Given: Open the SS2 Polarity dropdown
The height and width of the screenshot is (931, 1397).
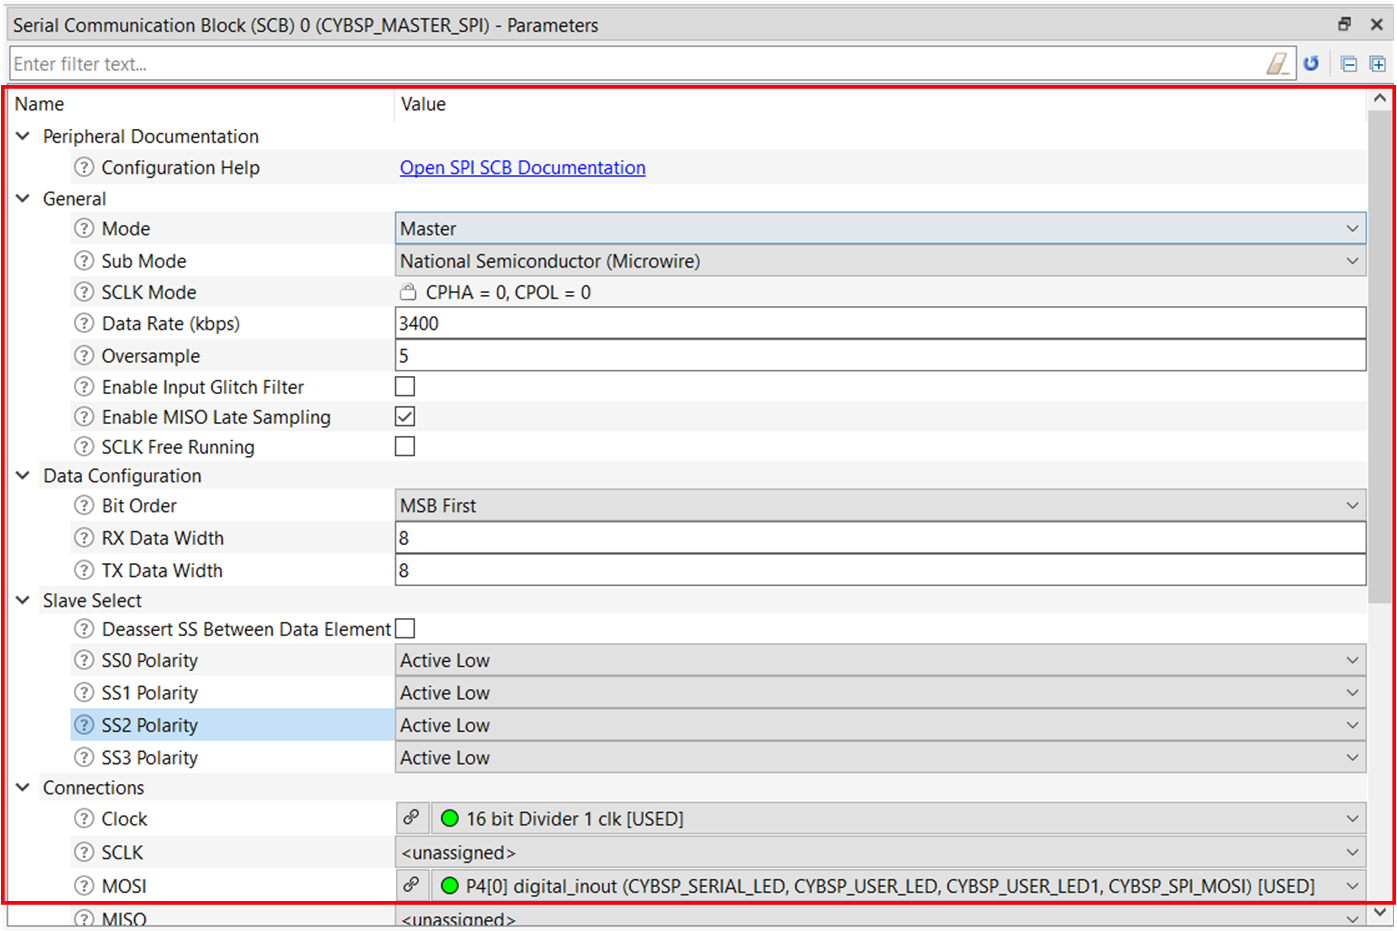Looking at the screenshot, I should click(x=880, y=725).
